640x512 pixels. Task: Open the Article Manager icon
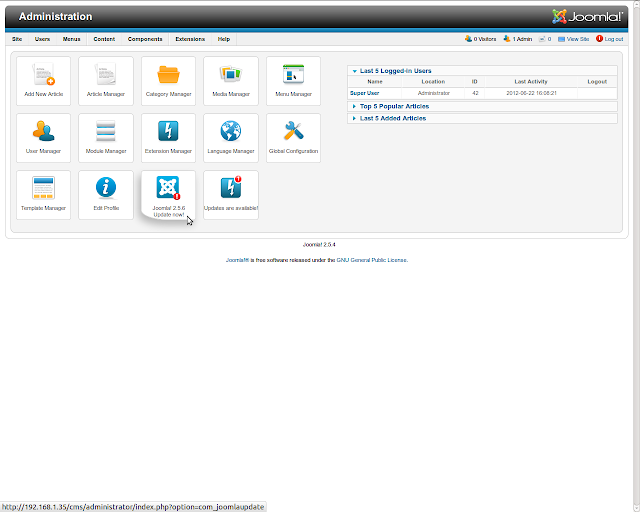click(106, 81)
